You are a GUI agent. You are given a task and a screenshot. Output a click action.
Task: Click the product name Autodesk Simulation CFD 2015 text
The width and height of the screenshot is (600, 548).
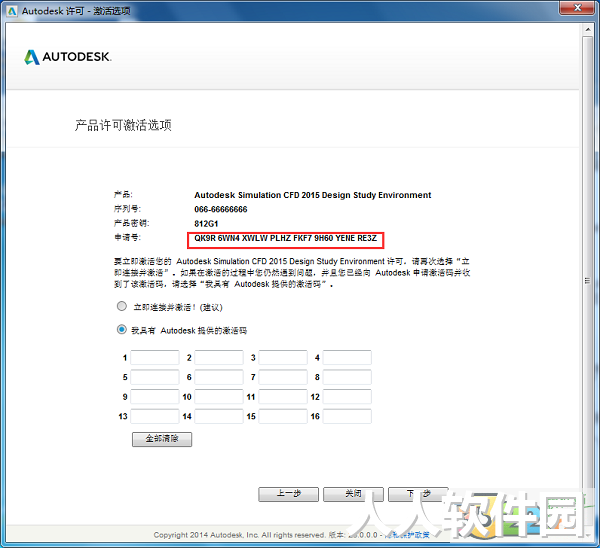(x=313, y=195)
